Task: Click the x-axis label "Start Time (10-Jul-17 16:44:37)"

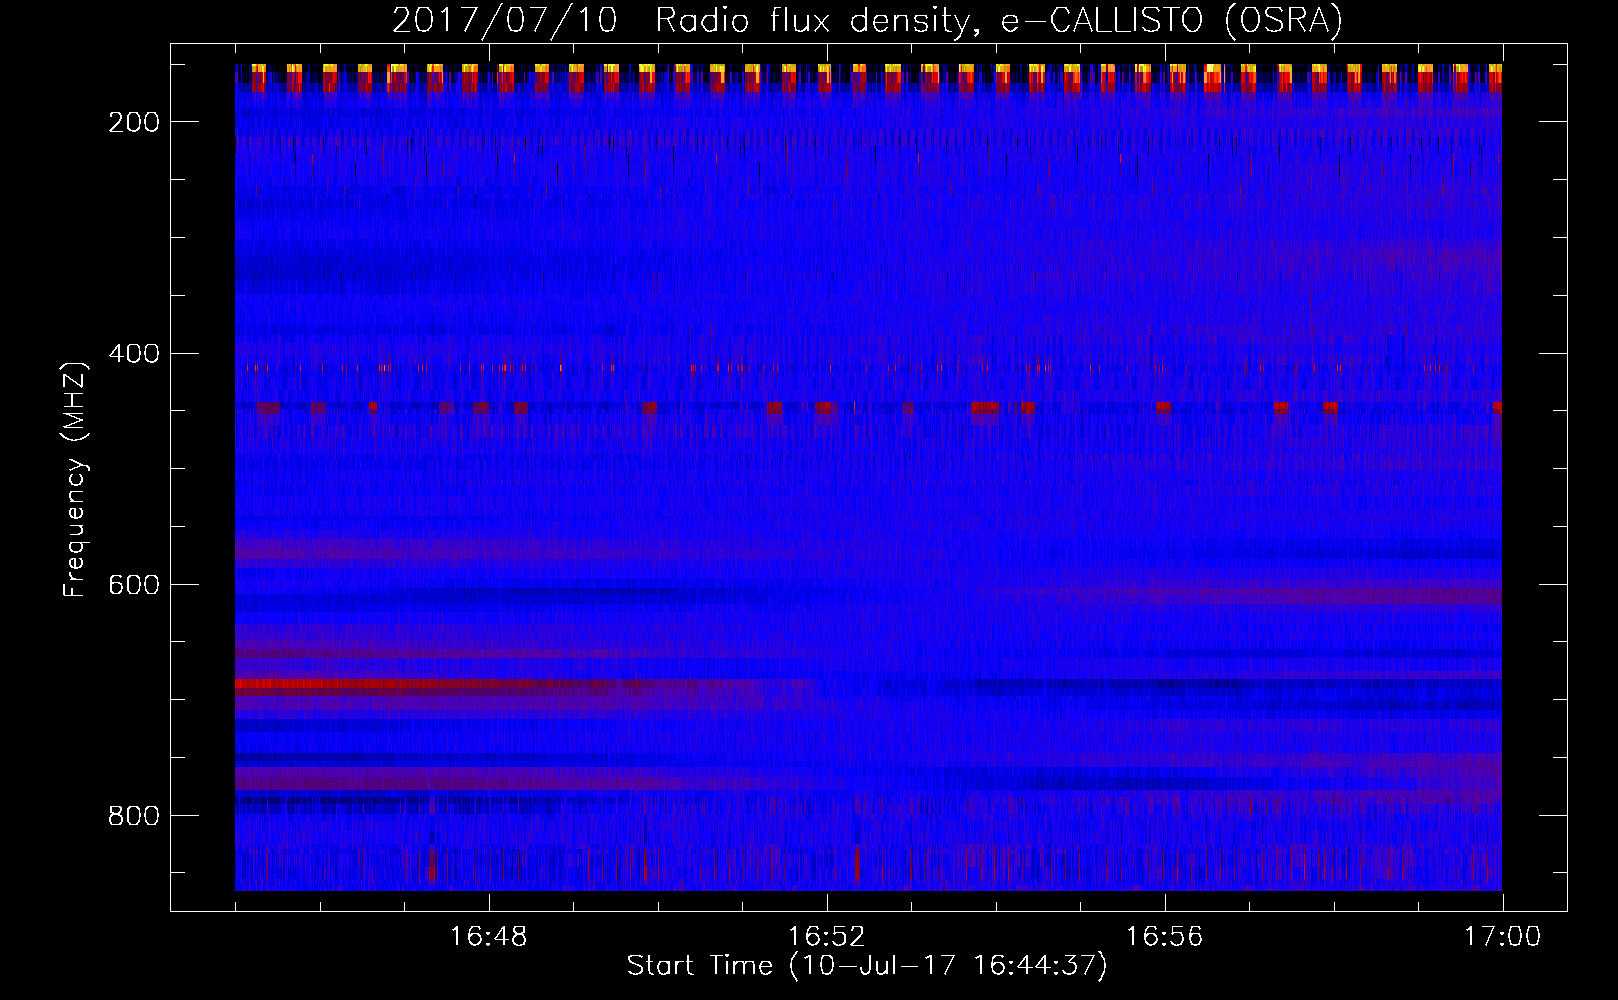Action: 868,966
